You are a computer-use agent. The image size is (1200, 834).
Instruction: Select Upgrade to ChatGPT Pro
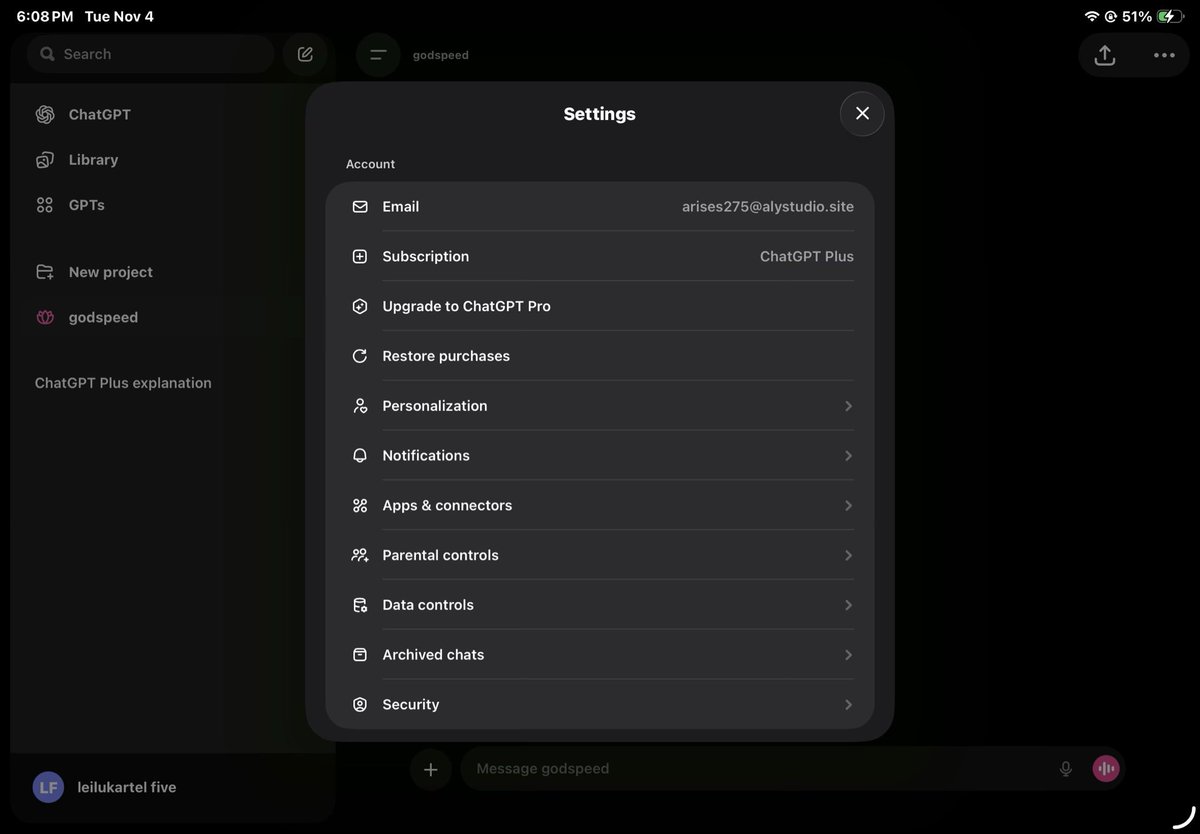pos(600,306)
